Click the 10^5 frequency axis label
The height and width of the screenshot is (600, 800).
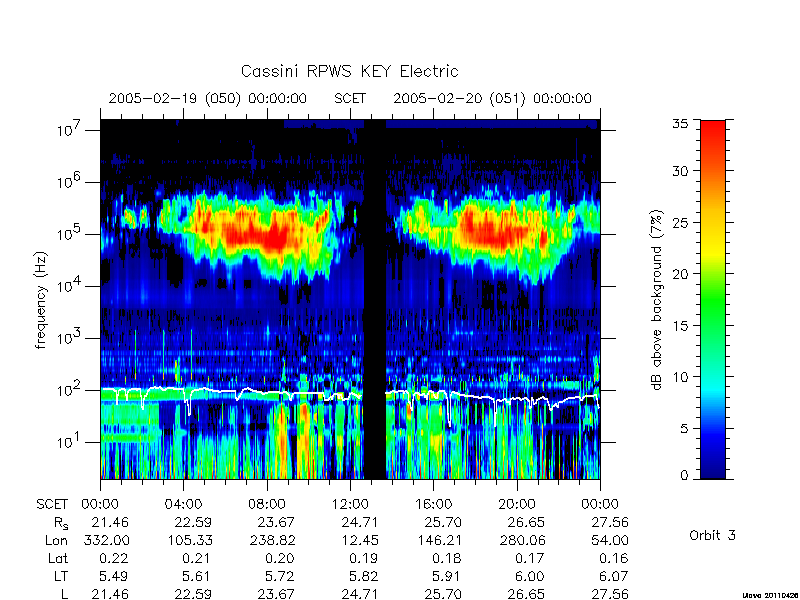pos(69,234)
